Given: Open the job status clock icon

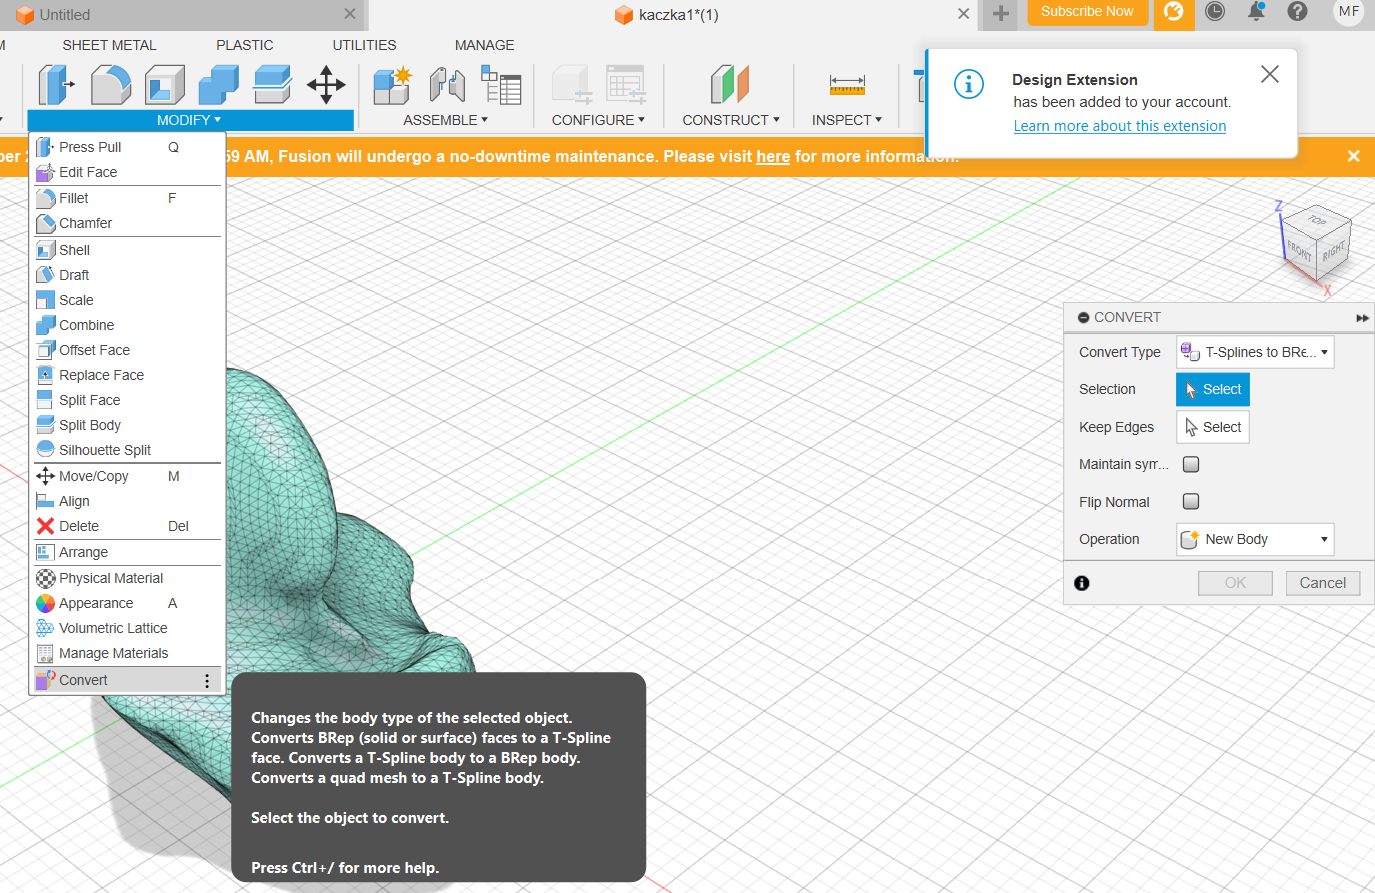Looking at the screenshot, I should (1215, 12).
